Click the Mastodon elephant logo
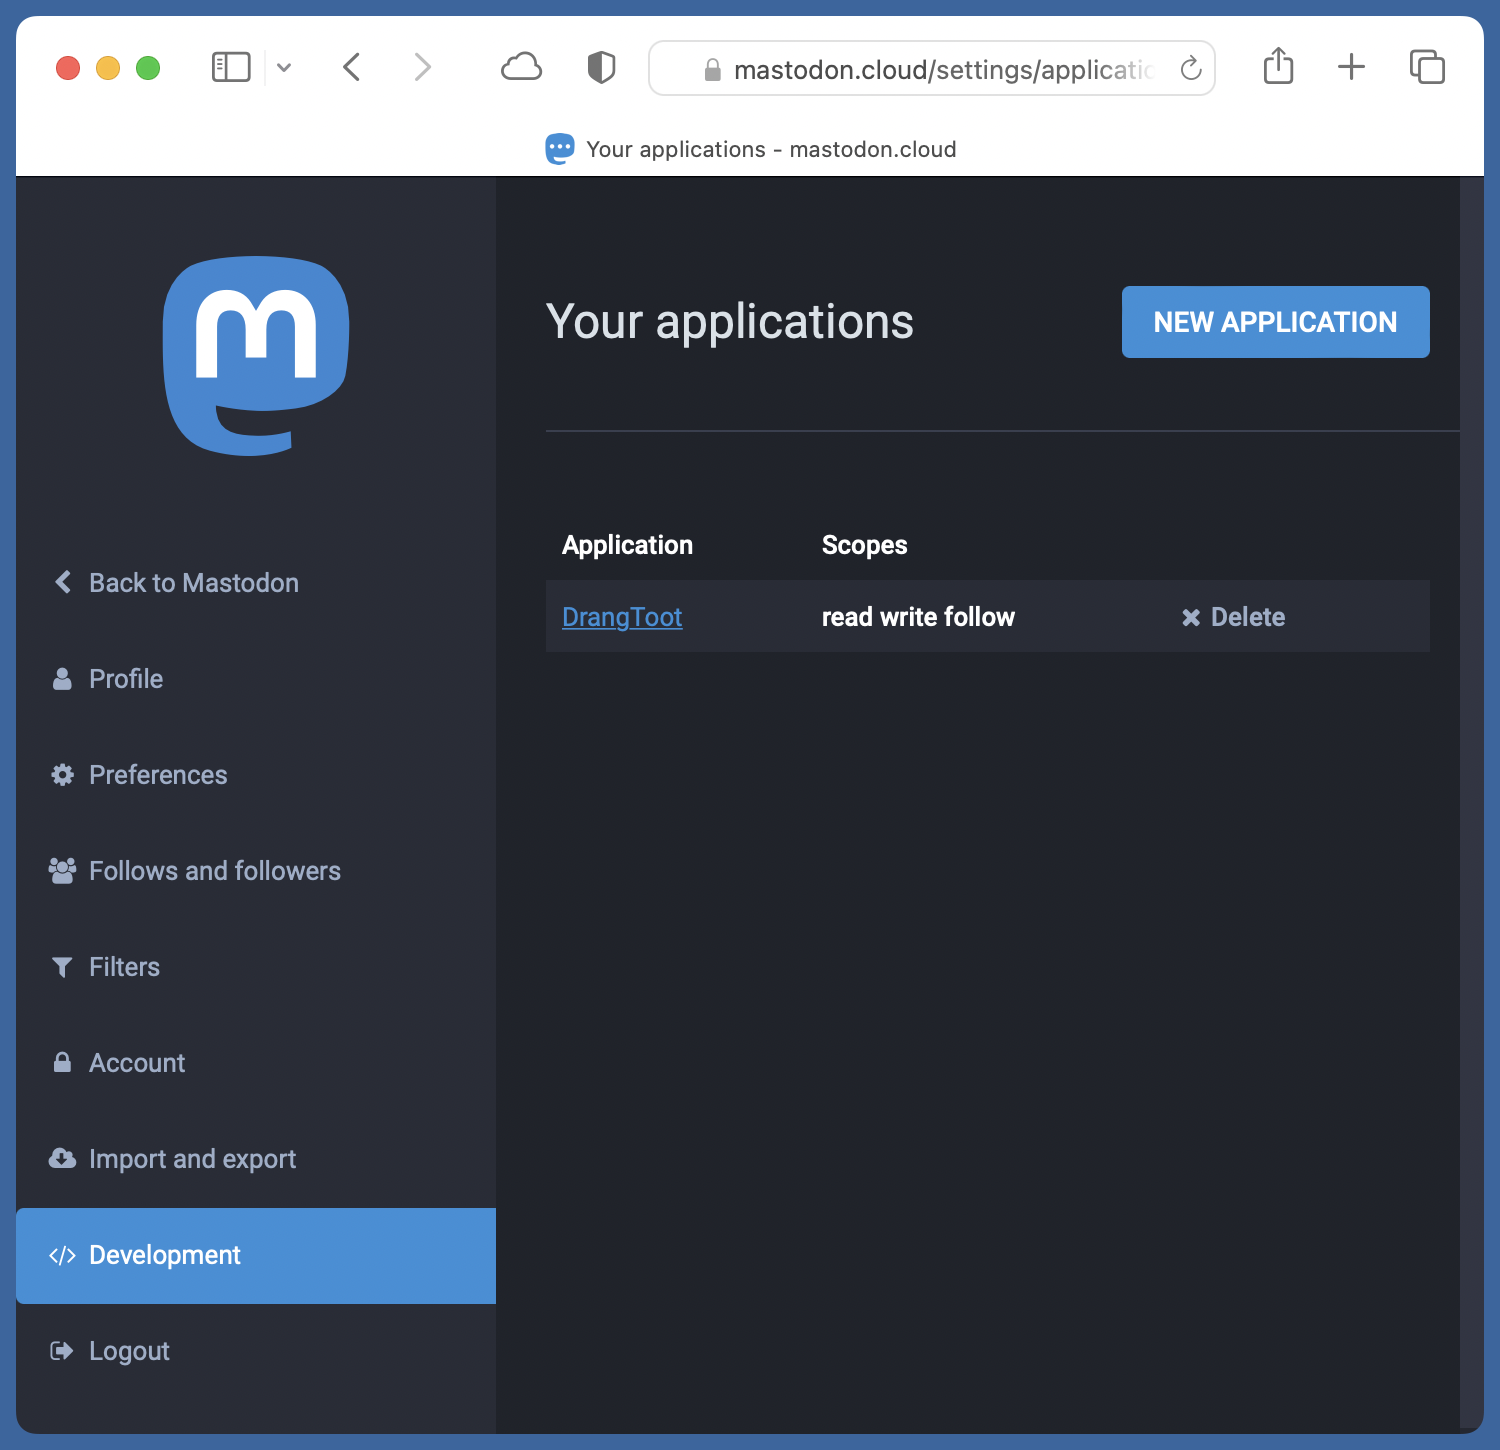Image resolution: width=1500 pixels, height=1450 pixels. pyautogui.click(x=256, y=356)
